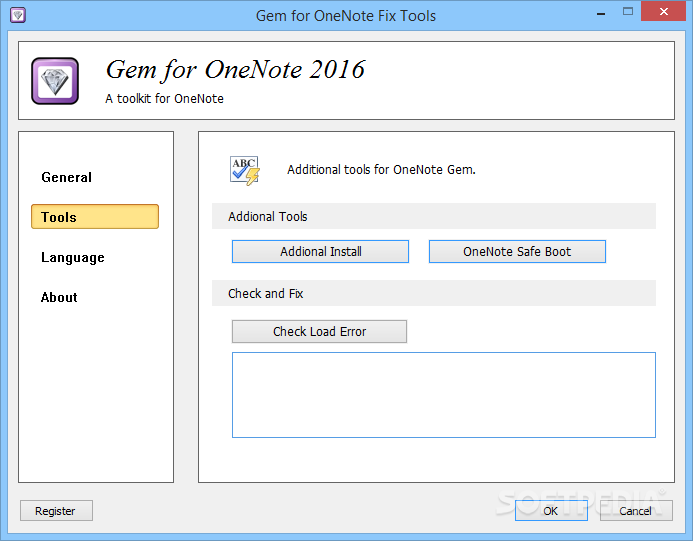The image size is (693, 541).
Task: Launch OneNote Safe Boot
Action: tap(517, 251)
